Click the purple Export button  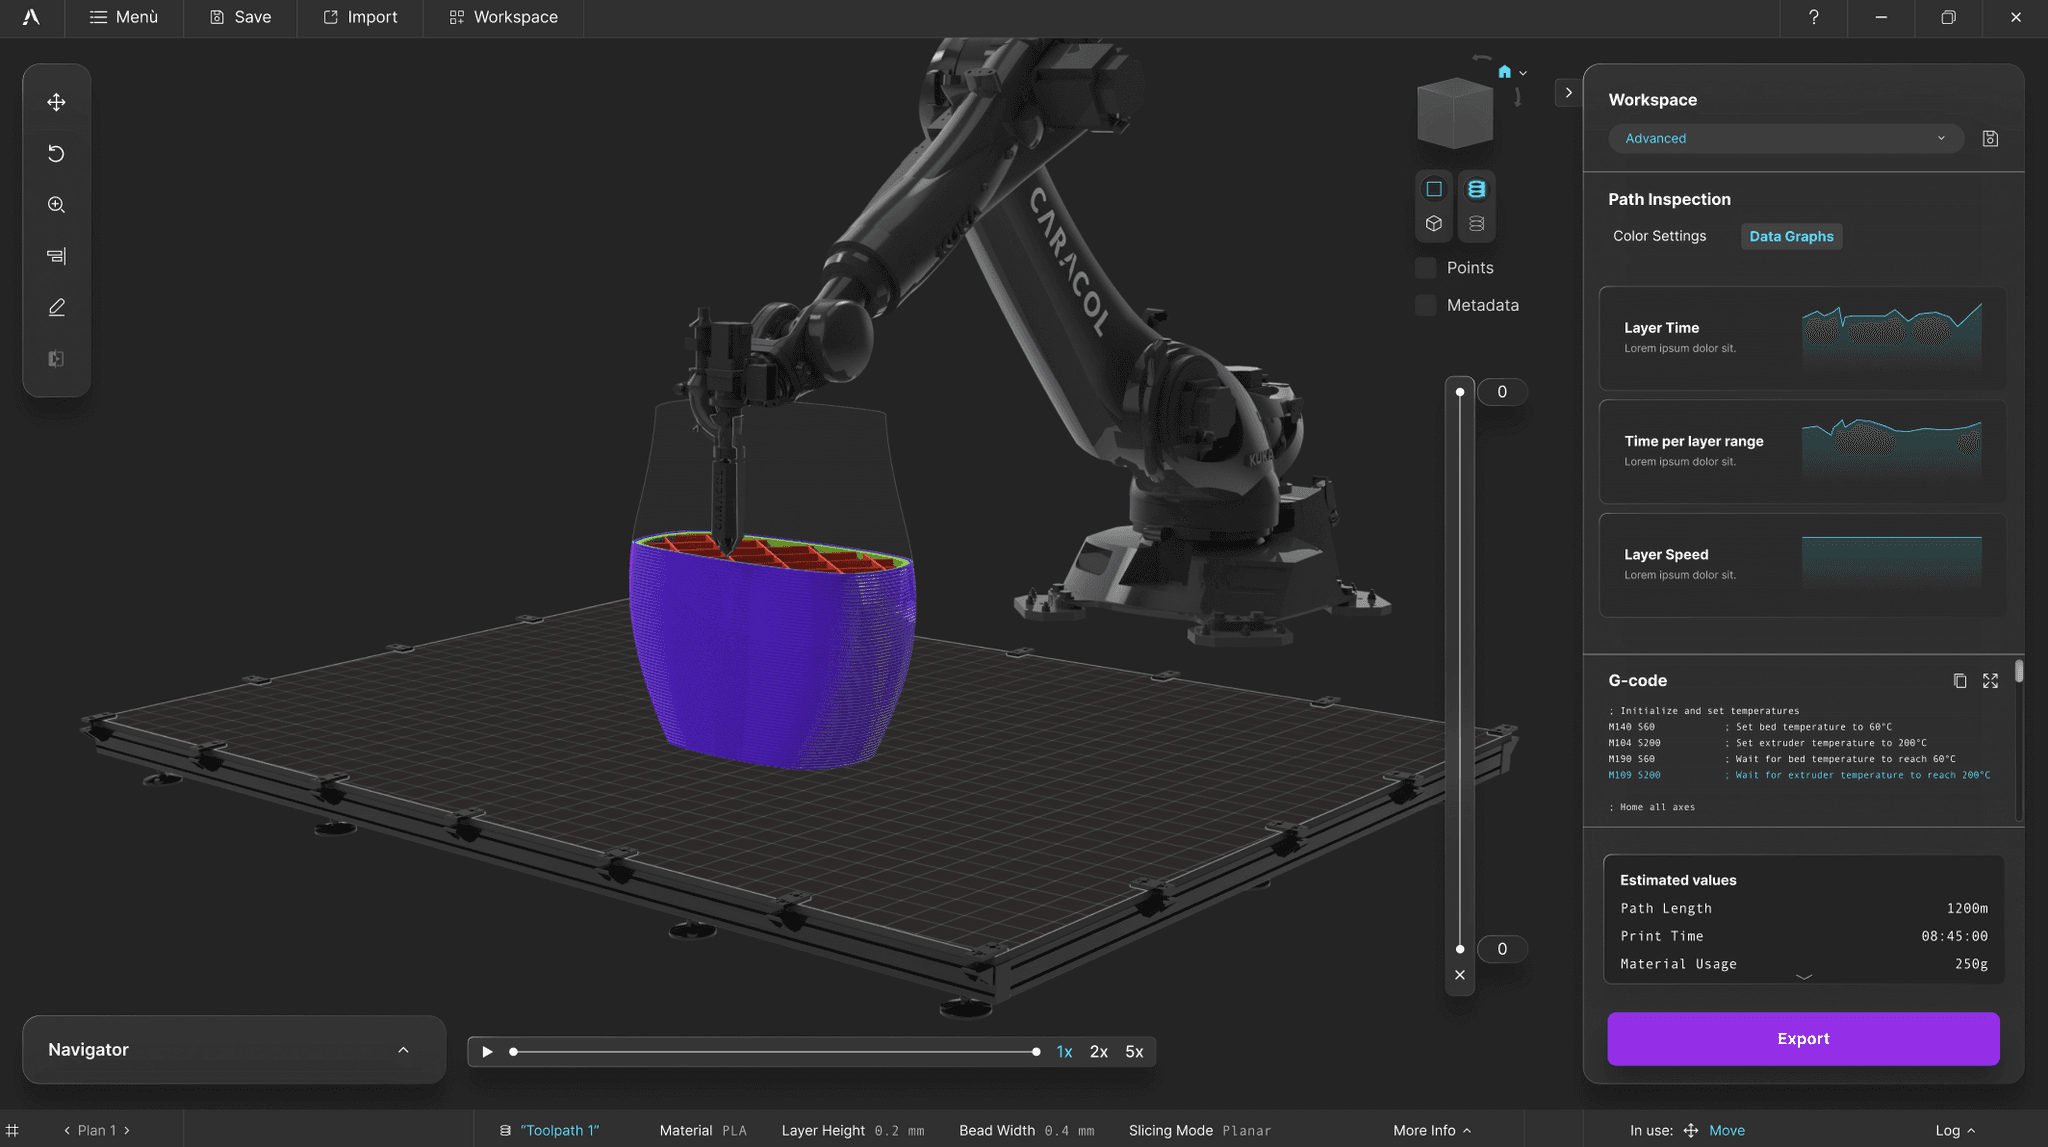click(x=1802, y=1038)
